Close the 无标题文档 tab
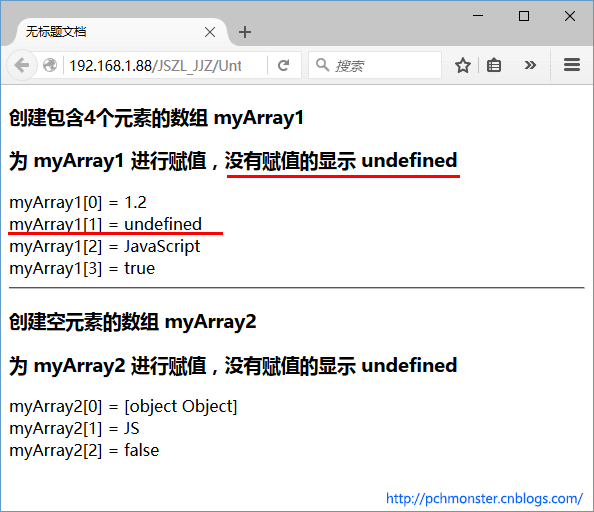The height and width of the screenshot is (512, 594). pos(210,32)
